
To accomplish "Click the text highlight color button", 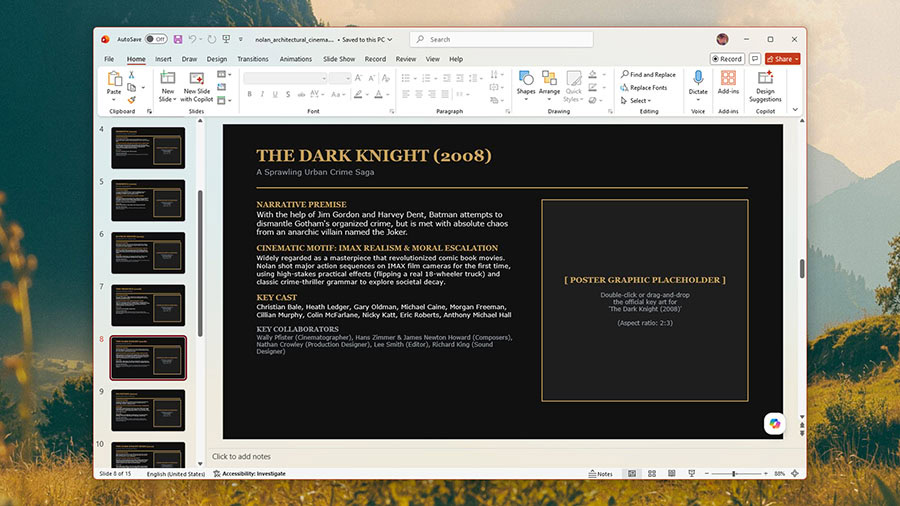I will point(358,94).
